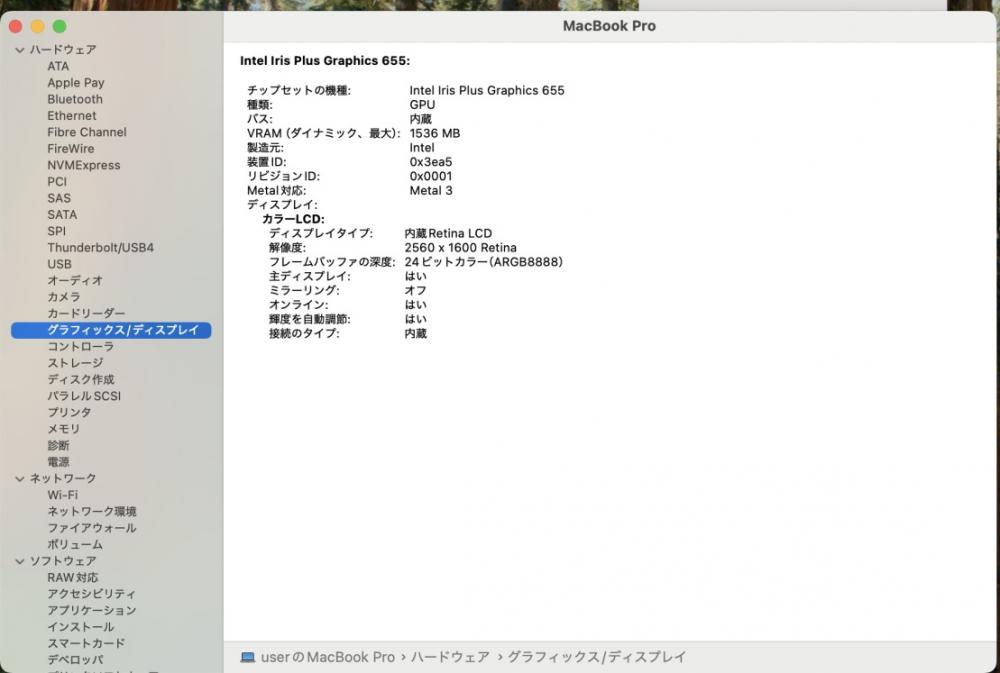Image resolution: width=1000 pixels, height=673 pixels.
Task: Open オーディオ sidebar entry
Action: 75,281
